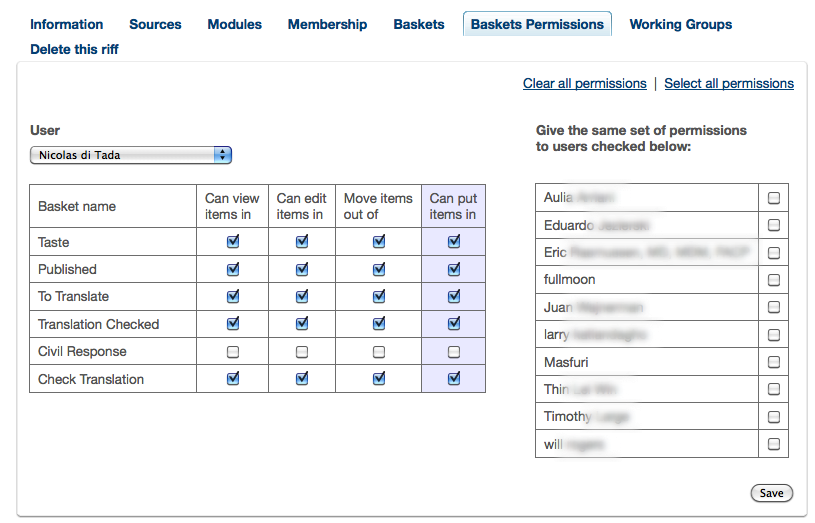Uncheck 'Move items out of' for To Translate
Image resolution: width=815 pixels, height=523 pixels.
(x=379, y=296)
